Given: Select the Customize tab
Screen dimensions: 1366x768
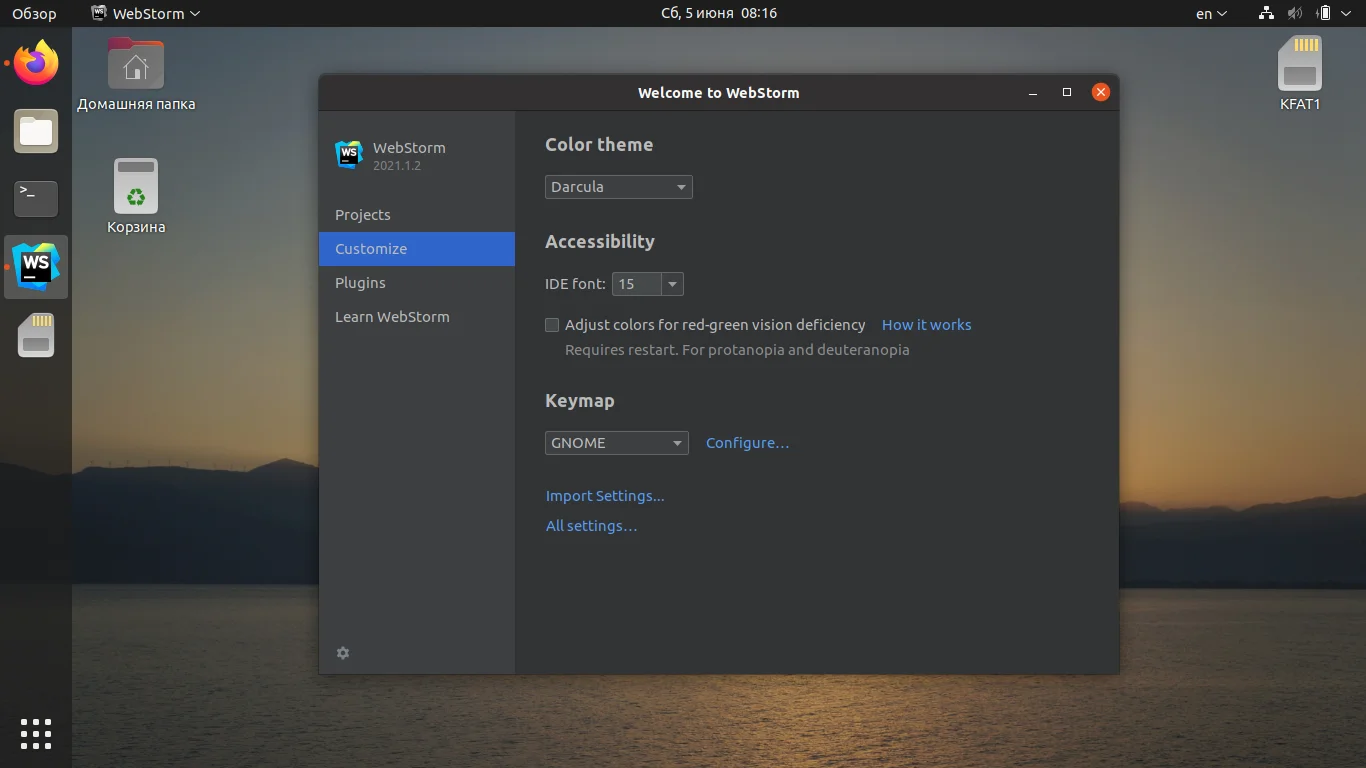Looking at the screenshot, I should pyautogui.click(x=417, y=249).
